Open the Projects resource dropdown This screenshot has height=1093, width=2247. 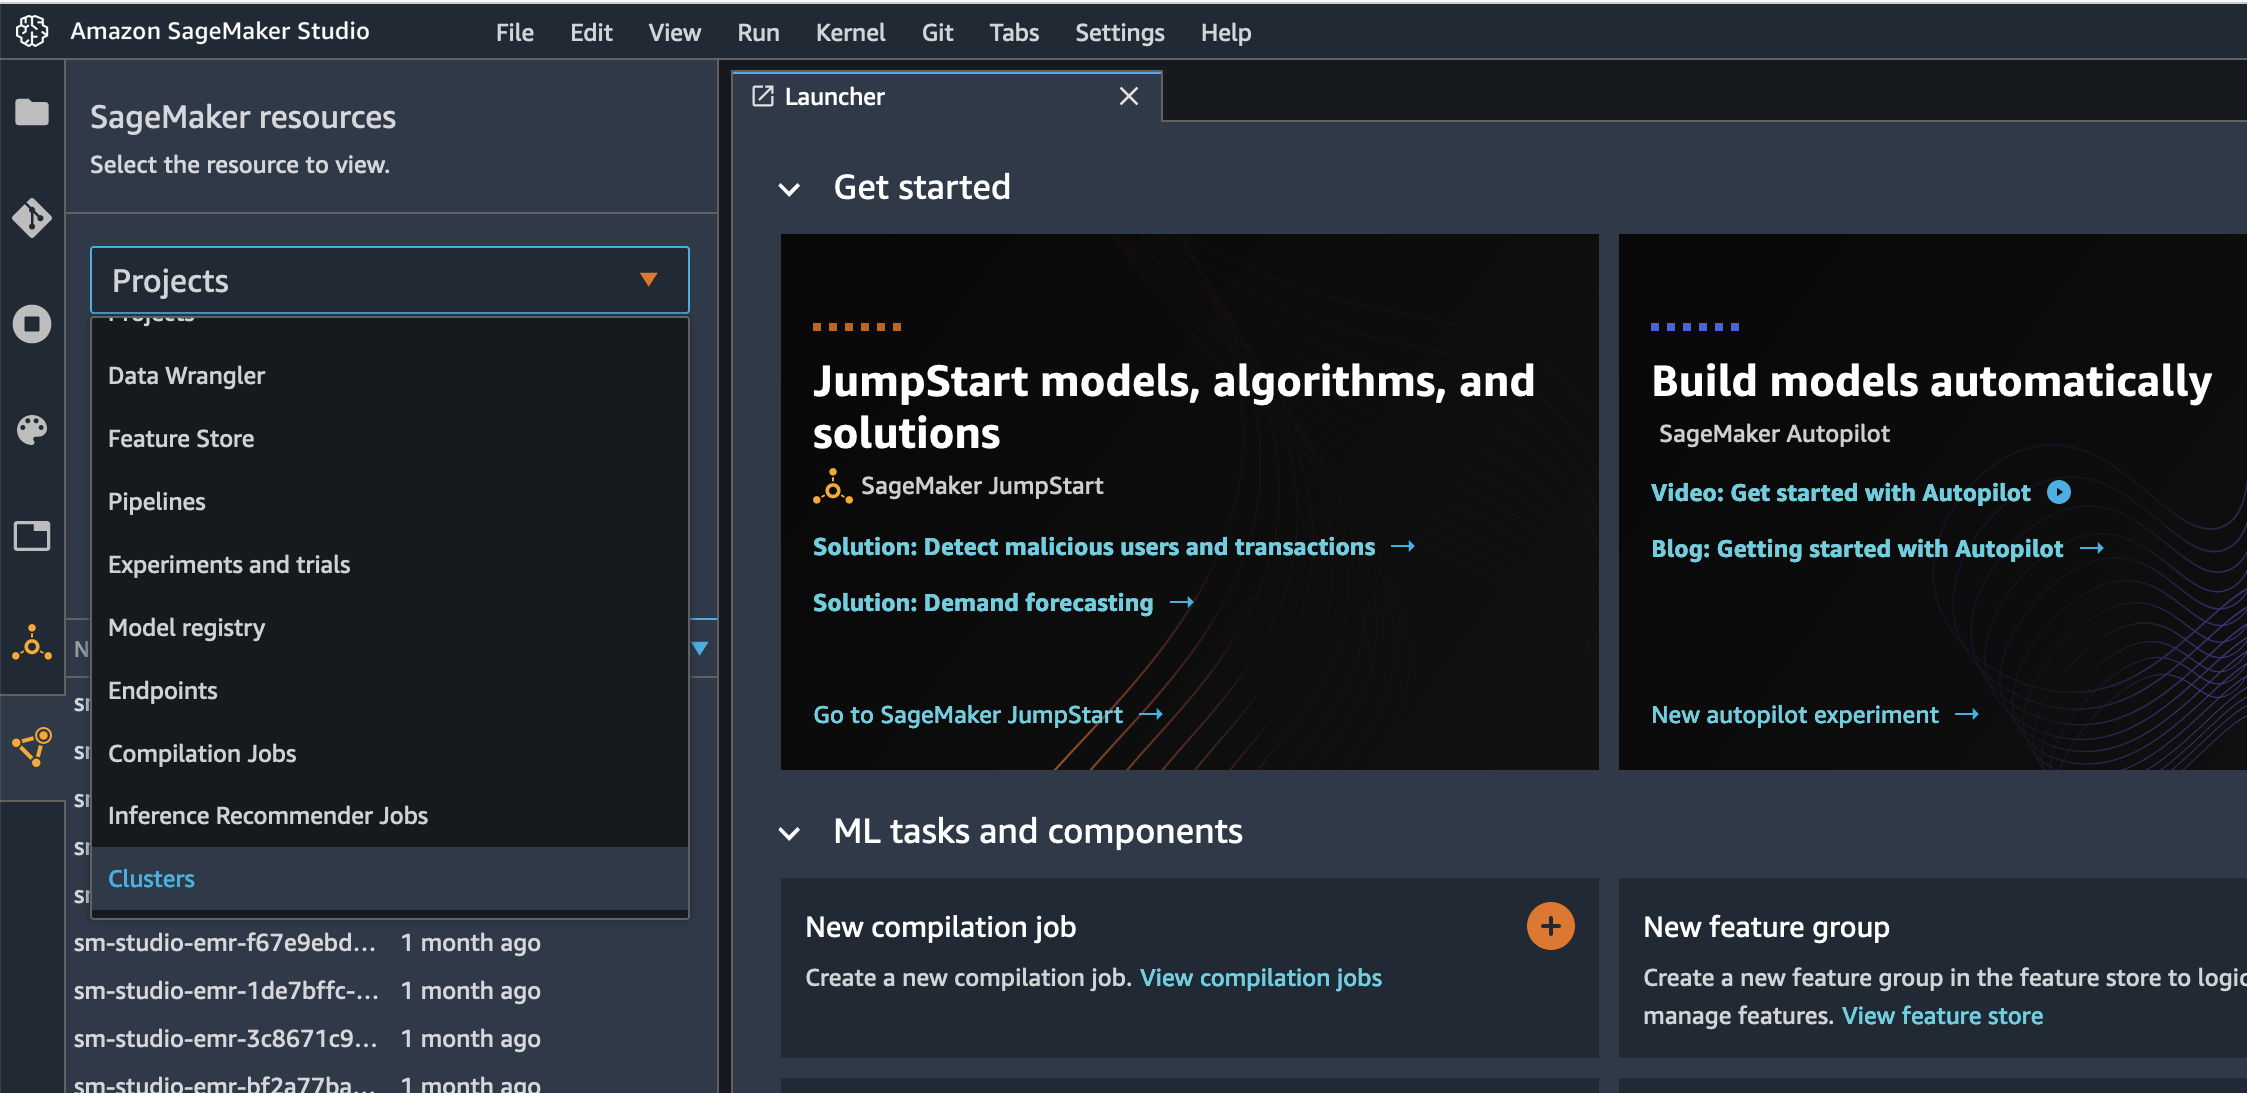[x=389, y=280]
